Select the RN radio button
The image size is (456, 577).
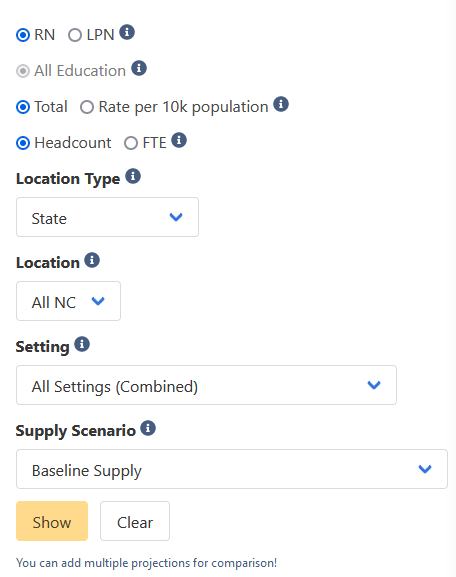pos(23,35)
